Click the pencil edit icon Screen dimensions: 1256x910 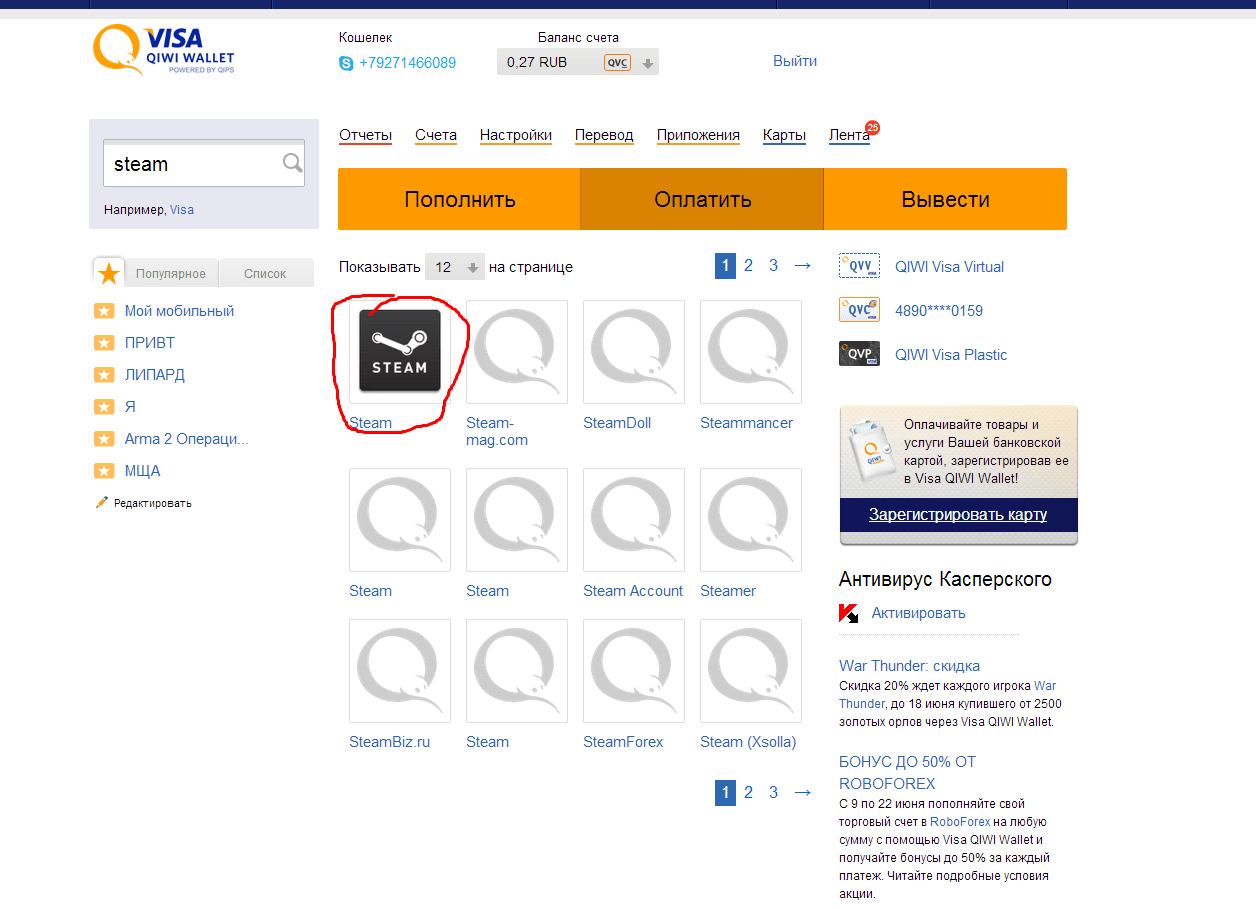tap(101, 502)
